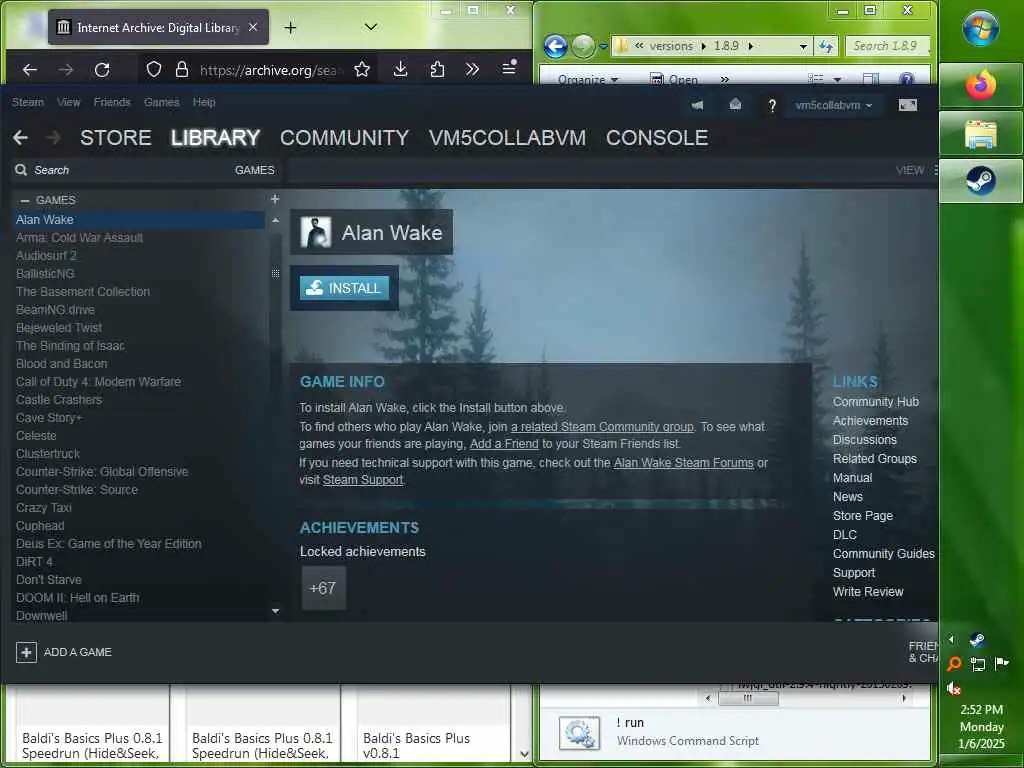This screenshot has height=768, width=1024.
Task: Open the Friends menu in Steam
Action: [x=112, y=102]
